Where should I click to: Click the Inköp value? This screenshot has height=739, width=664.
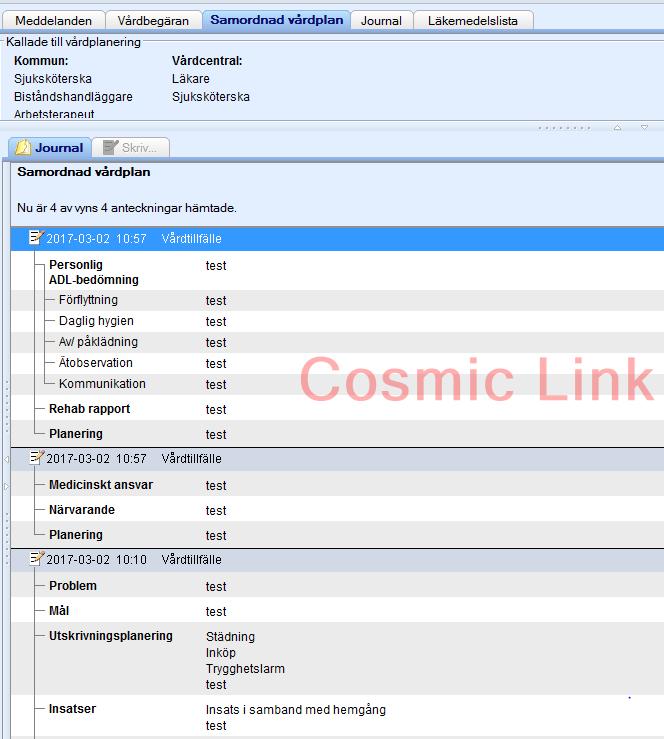point(221,653)
